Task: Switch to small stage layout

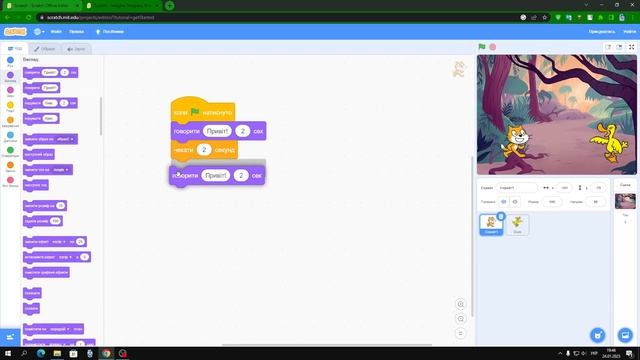Action: point(608,47)
